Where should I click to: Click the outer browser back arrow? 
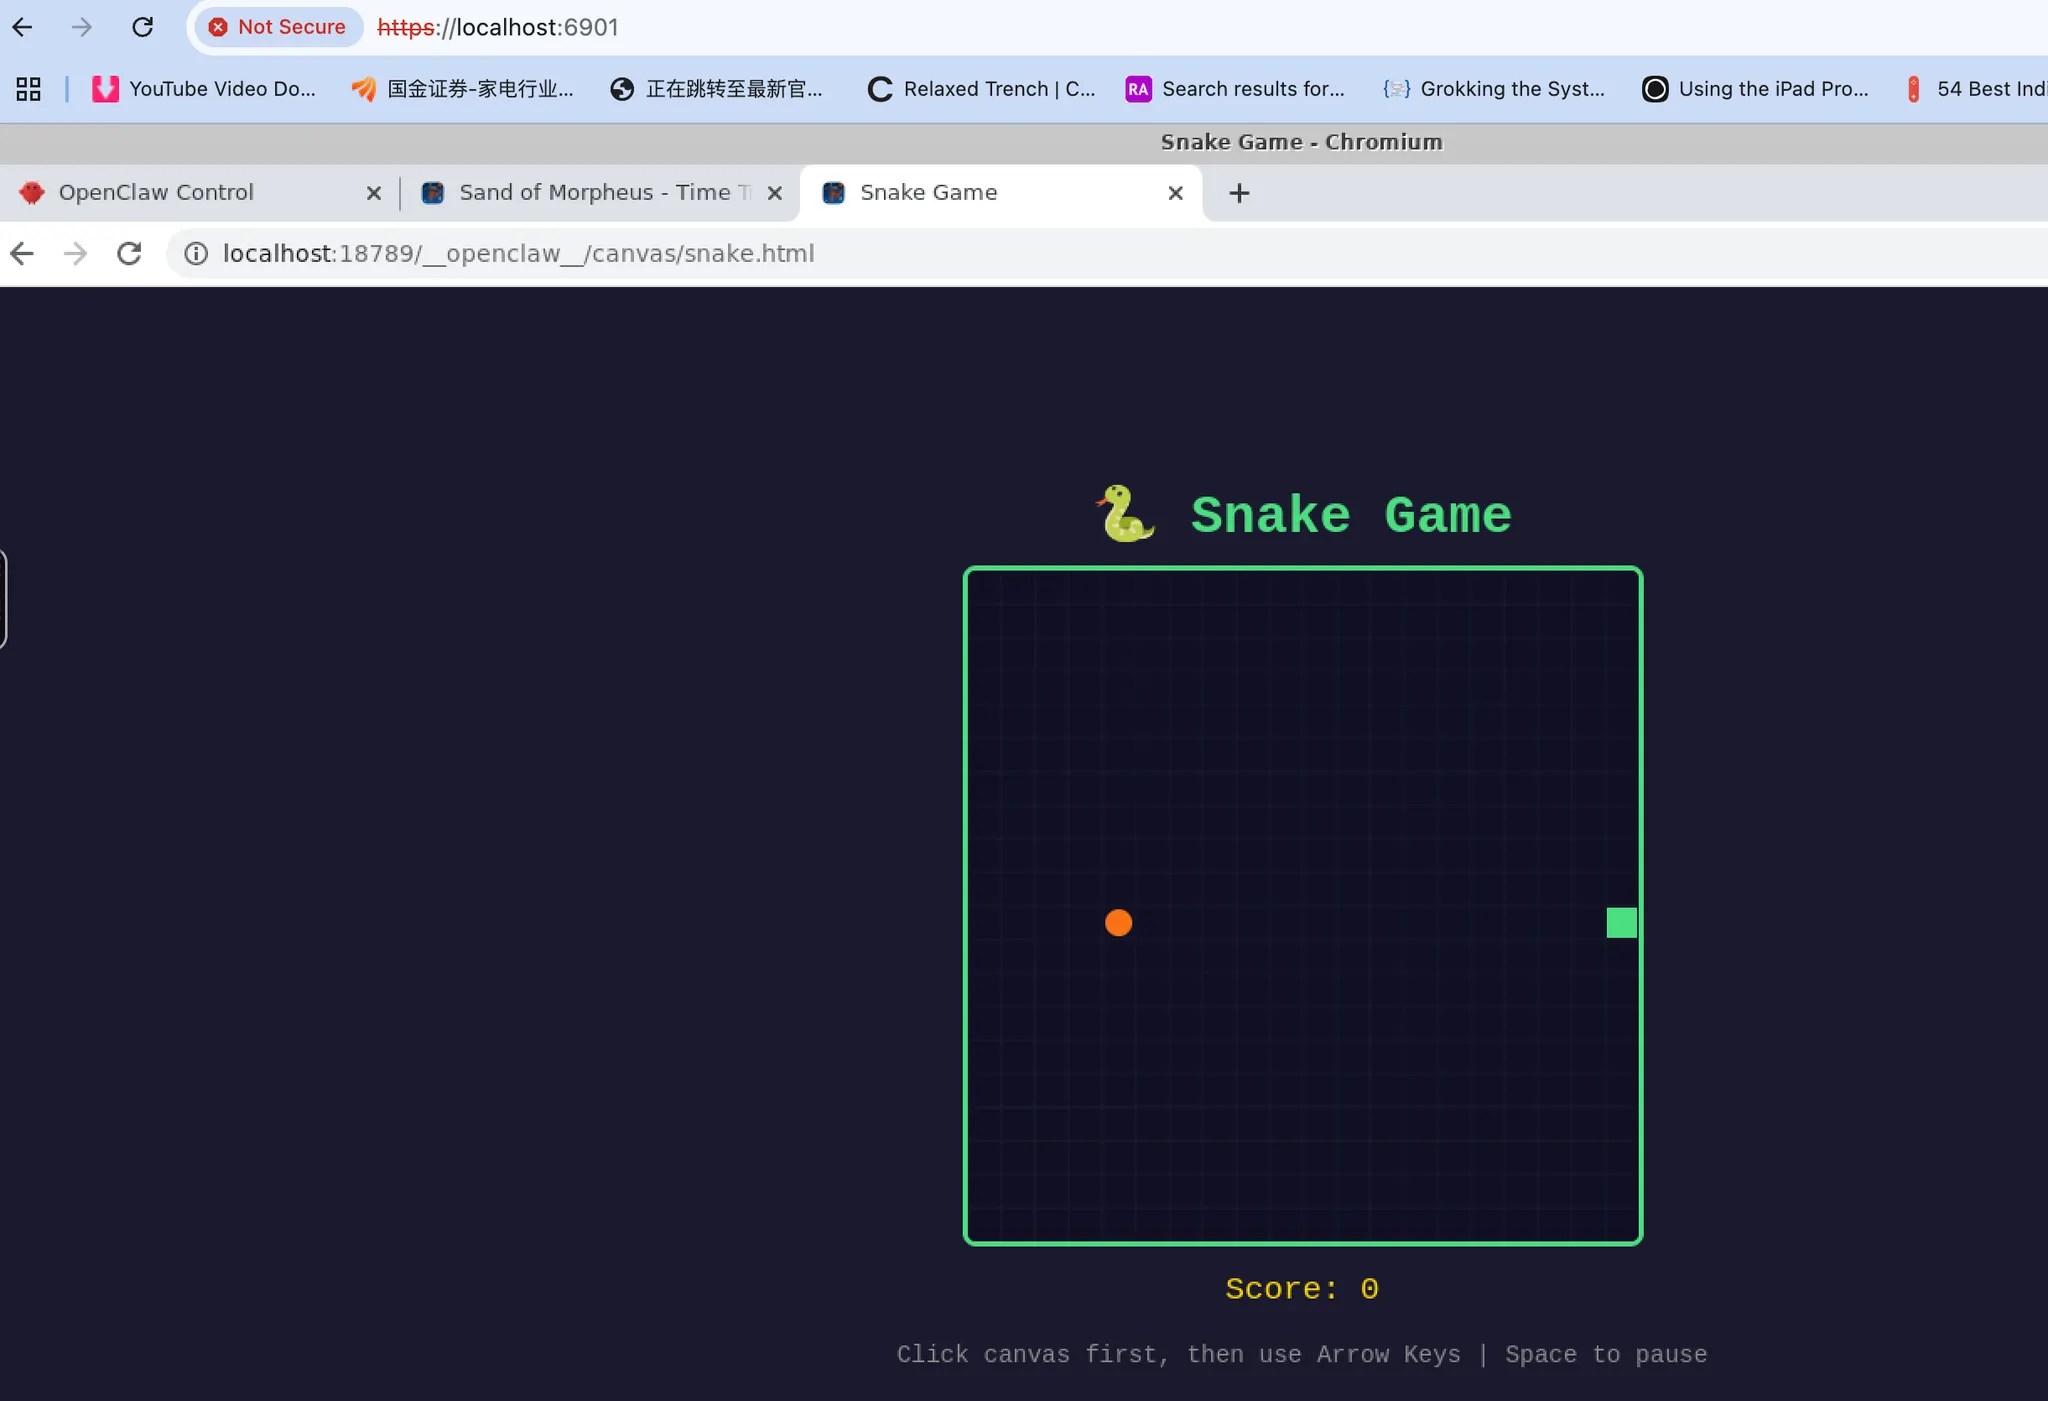point(22,27)
